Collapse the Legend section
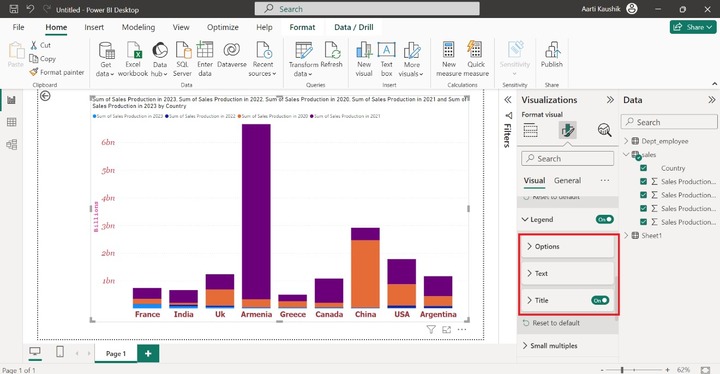Screen dimensions: 720x374 pyautogui.click(x=525, y=220)
